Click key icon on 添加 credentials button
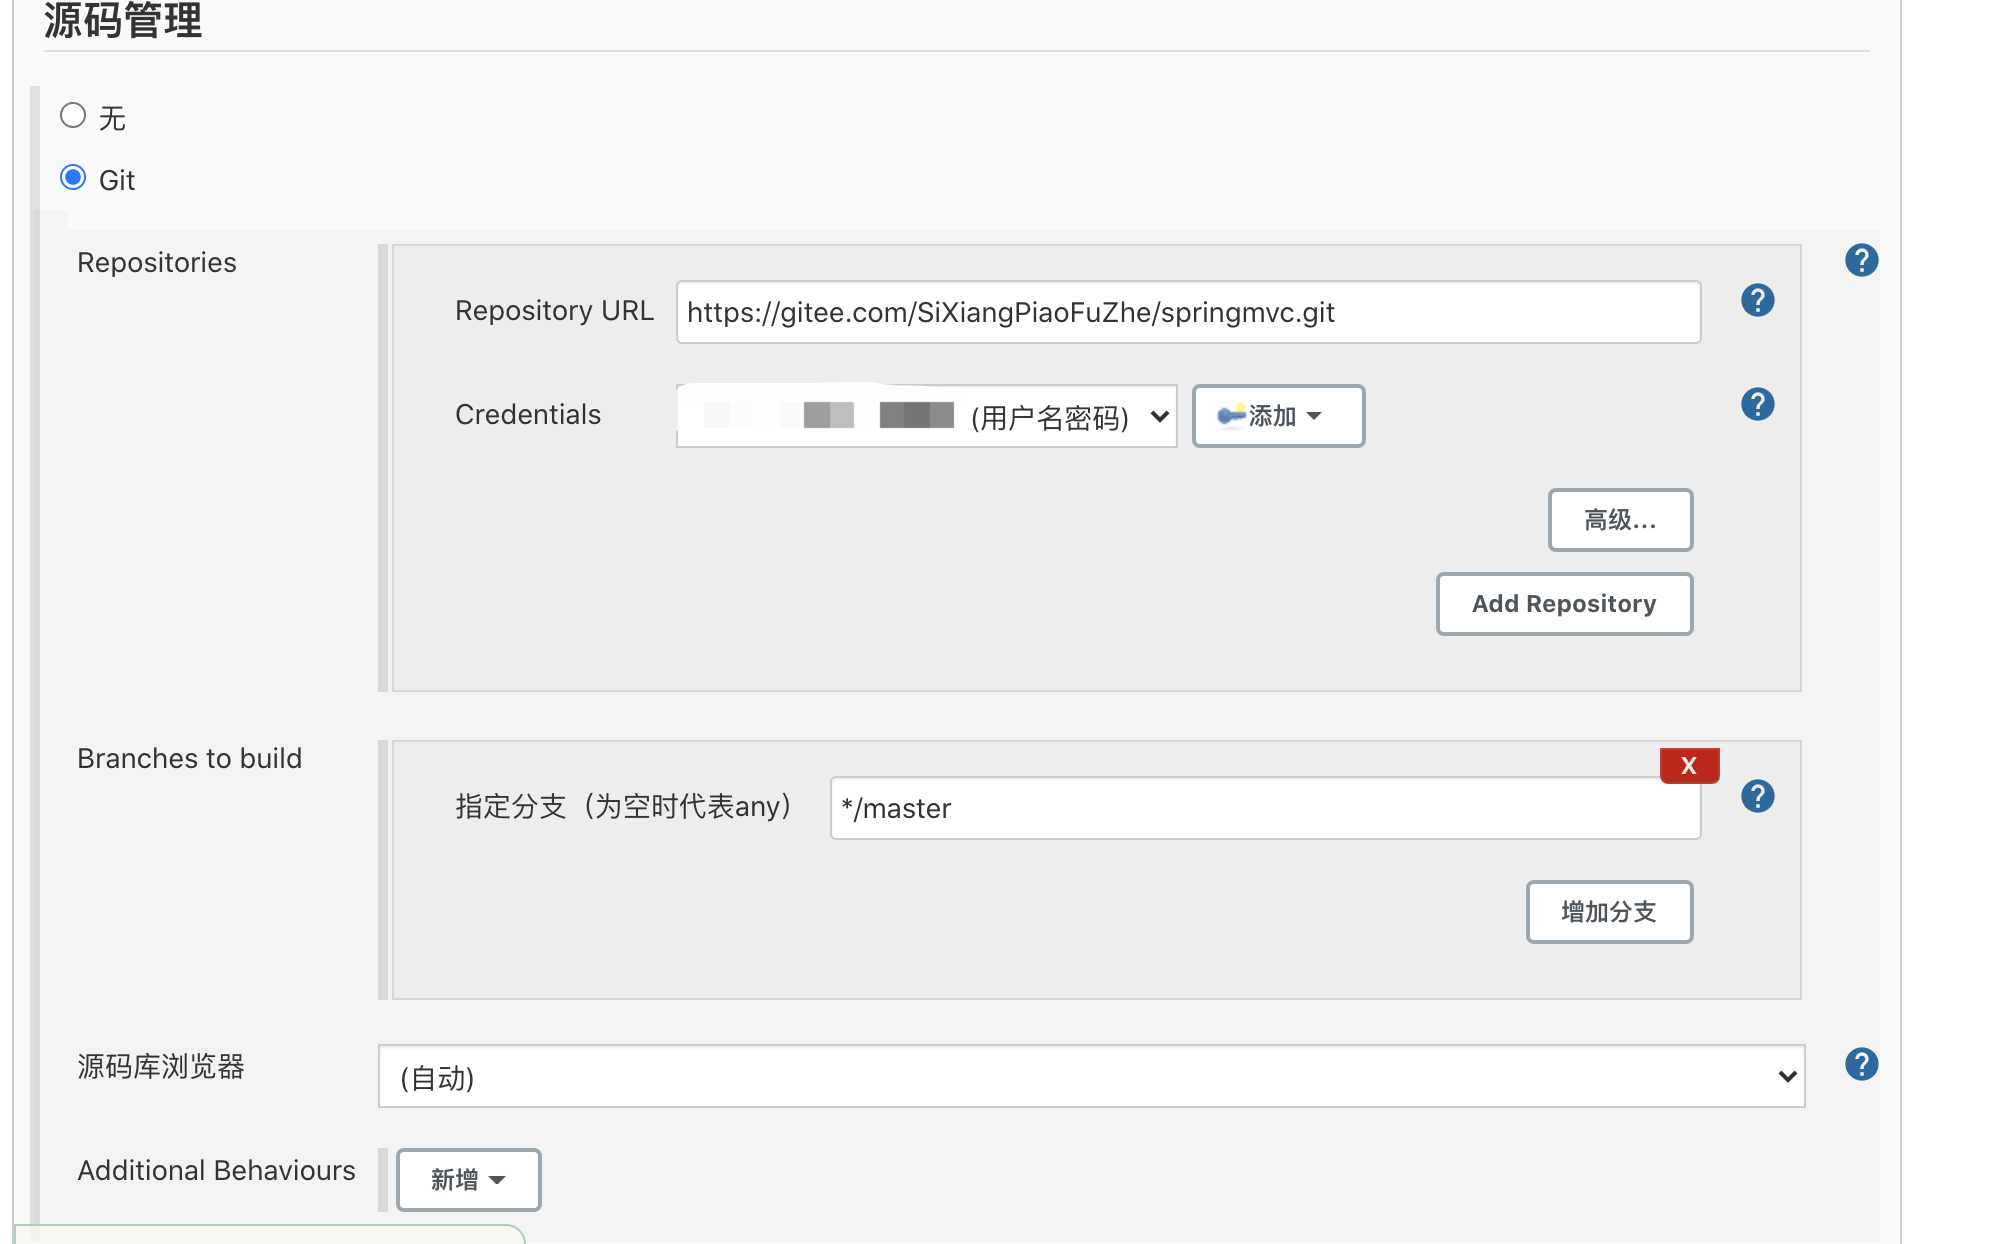The image size is (2006, 1244). (1231, 415)
